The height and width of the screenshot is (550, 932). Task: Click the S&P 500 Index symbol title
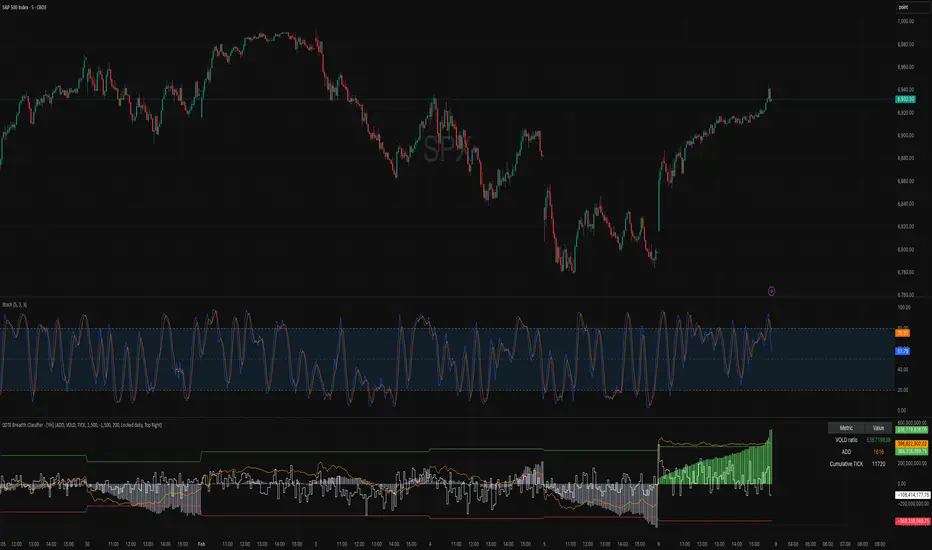tap(24, 7)
